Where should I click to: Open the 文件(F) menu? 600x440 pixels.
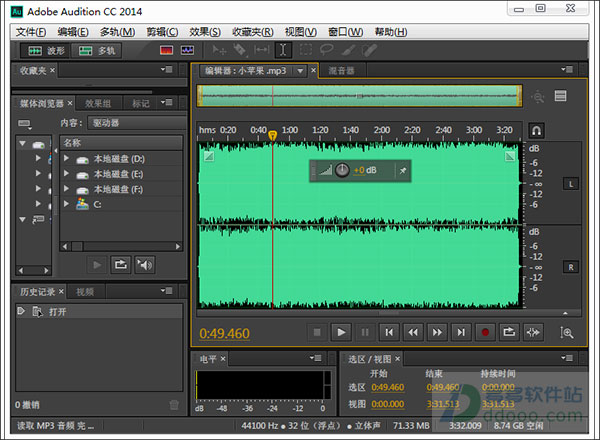[31, 32]
